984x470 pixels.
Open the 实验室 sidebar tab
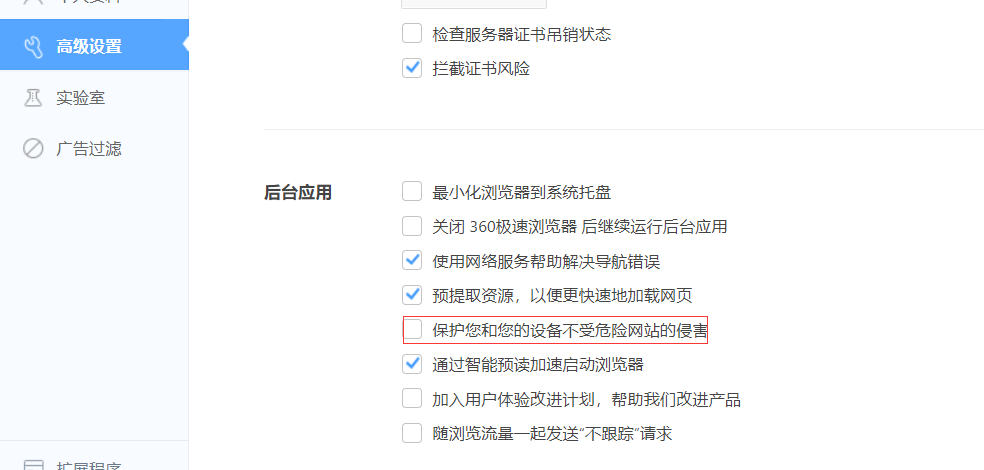coord(80,98)
